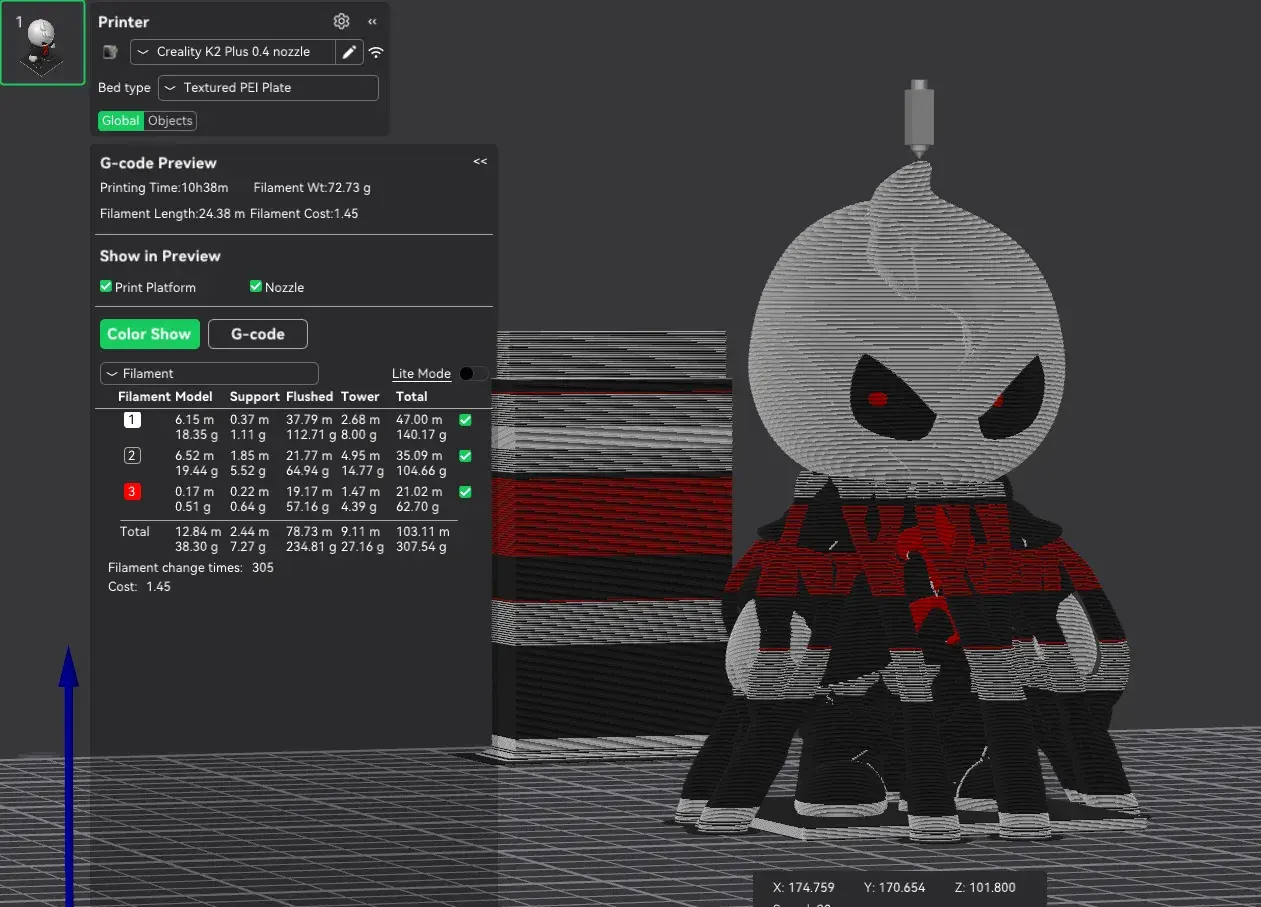This screenshot has height=907, width=1261.
Task: Click filament 1 white color swatch
Action: [132, 420]
